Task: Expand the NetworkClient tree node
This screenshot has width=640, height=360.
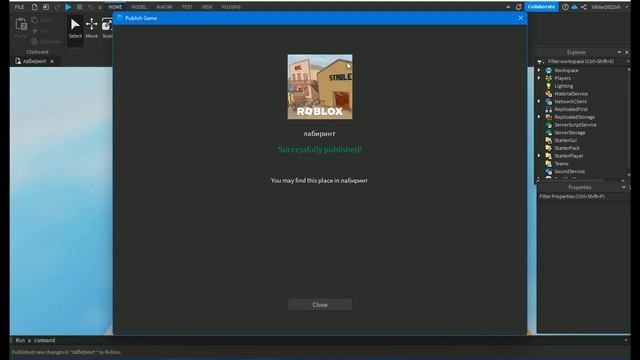Action: click(539, 101)
